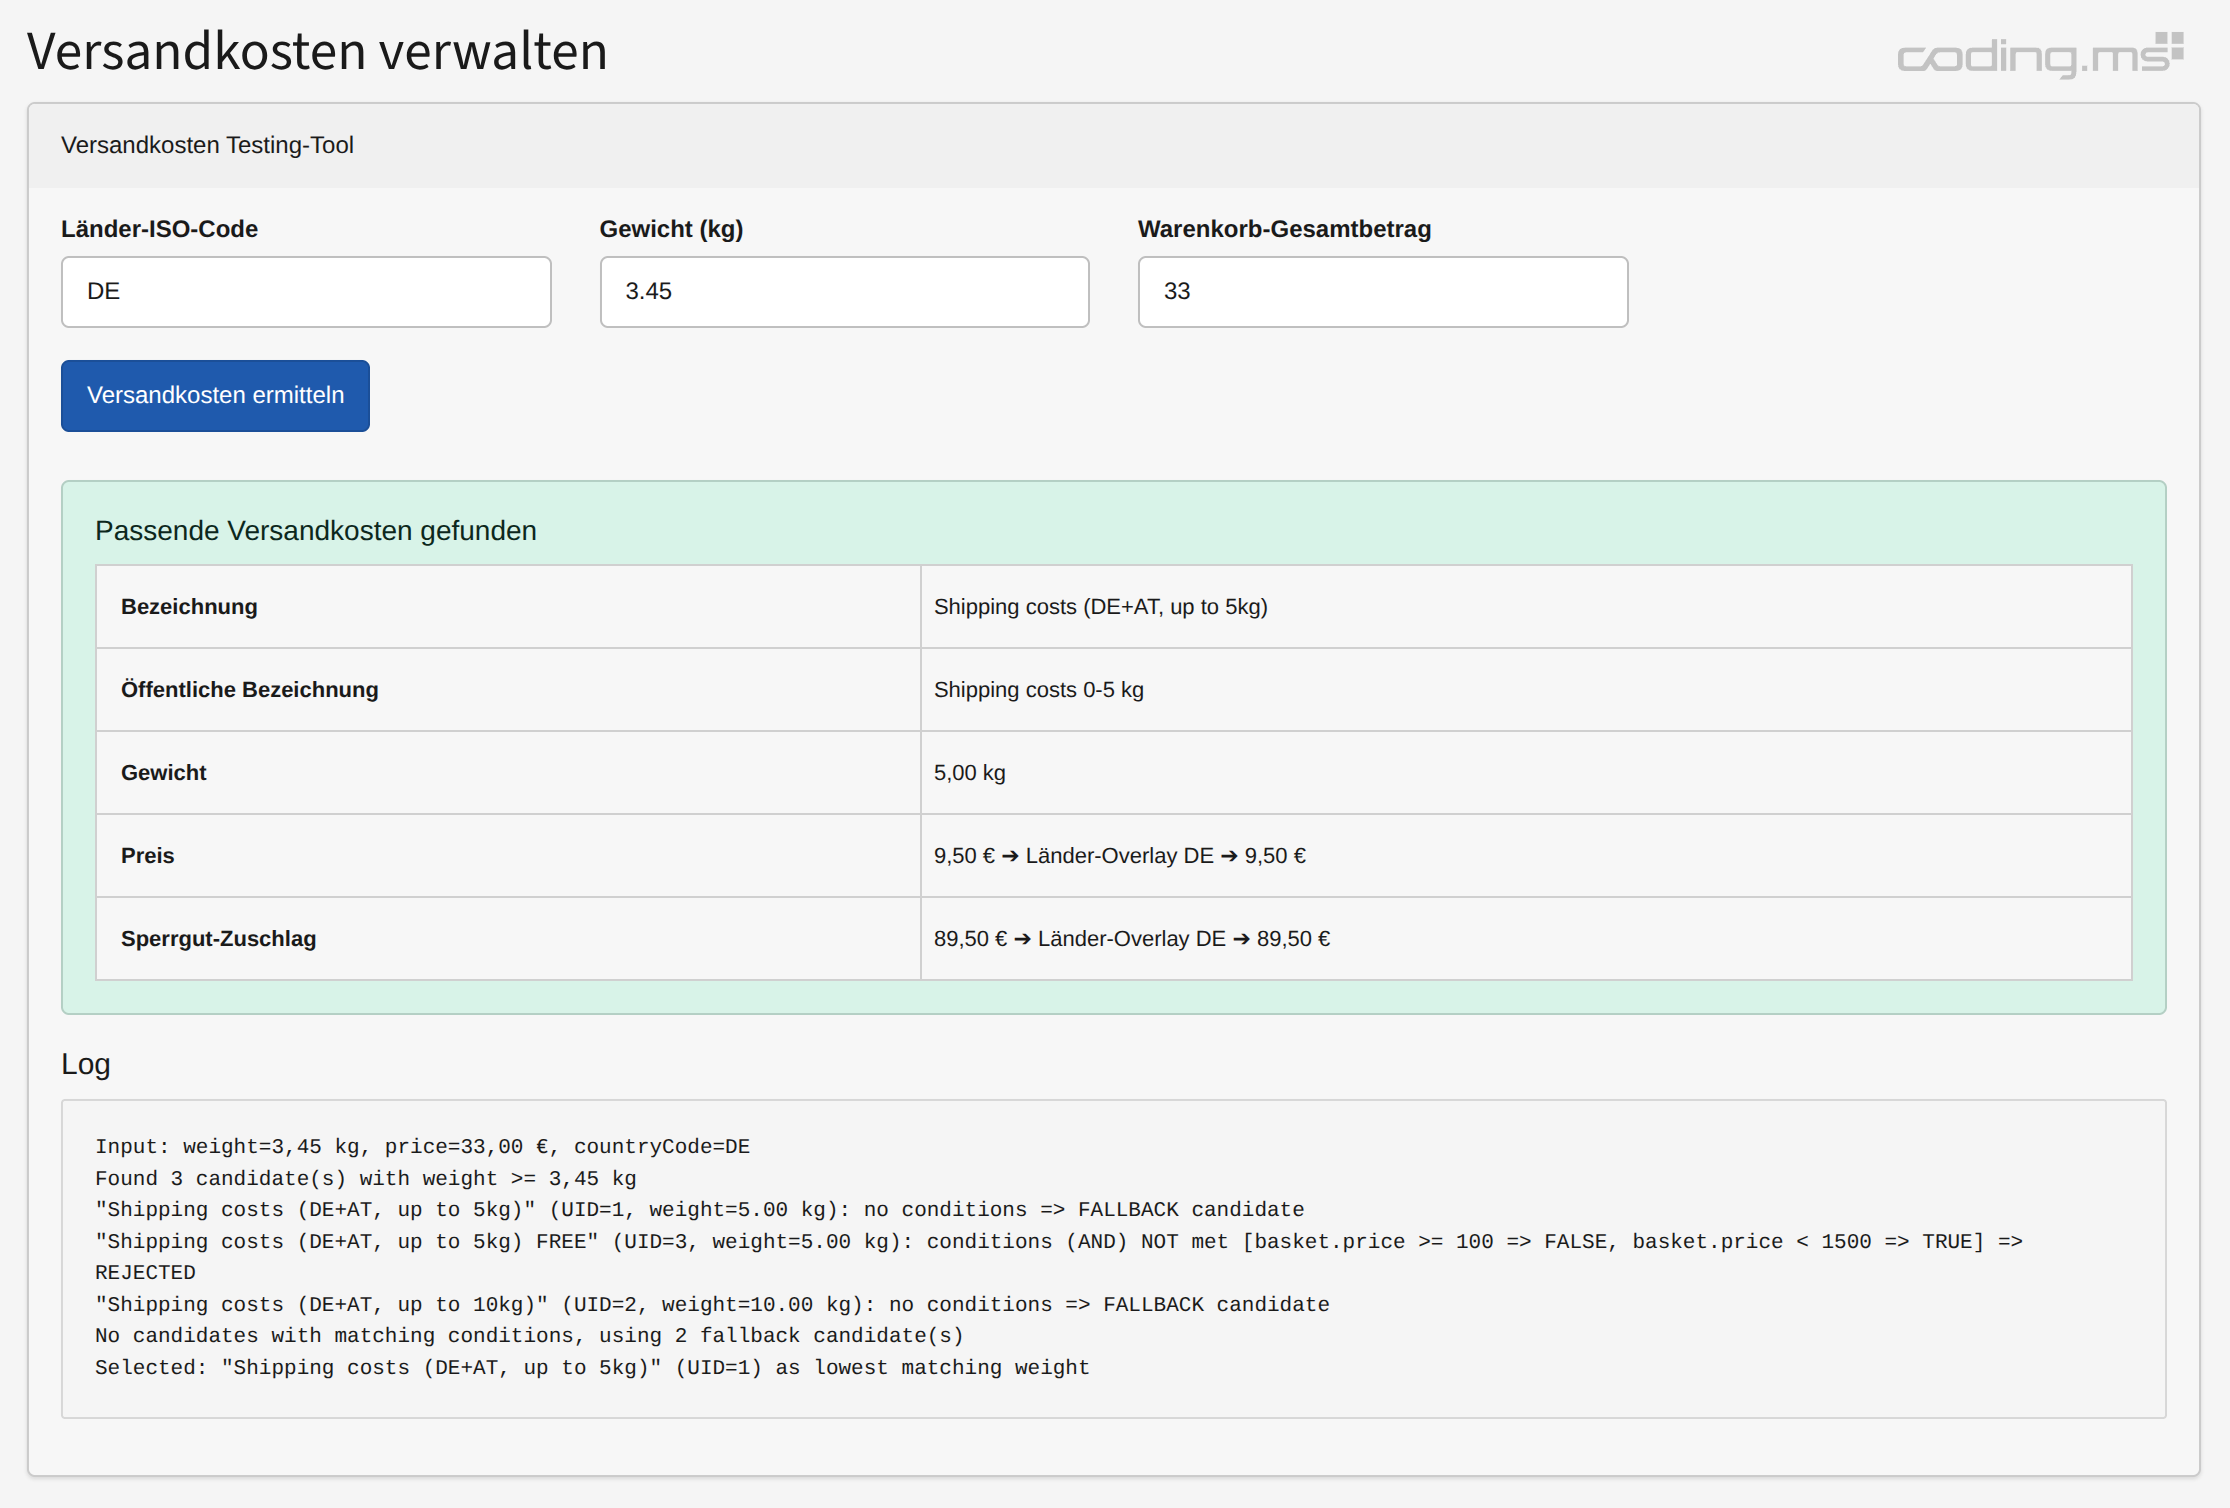
Task: Click the Warenkorb-Gesamtbetrag field showing 33
Action: 1382,291
